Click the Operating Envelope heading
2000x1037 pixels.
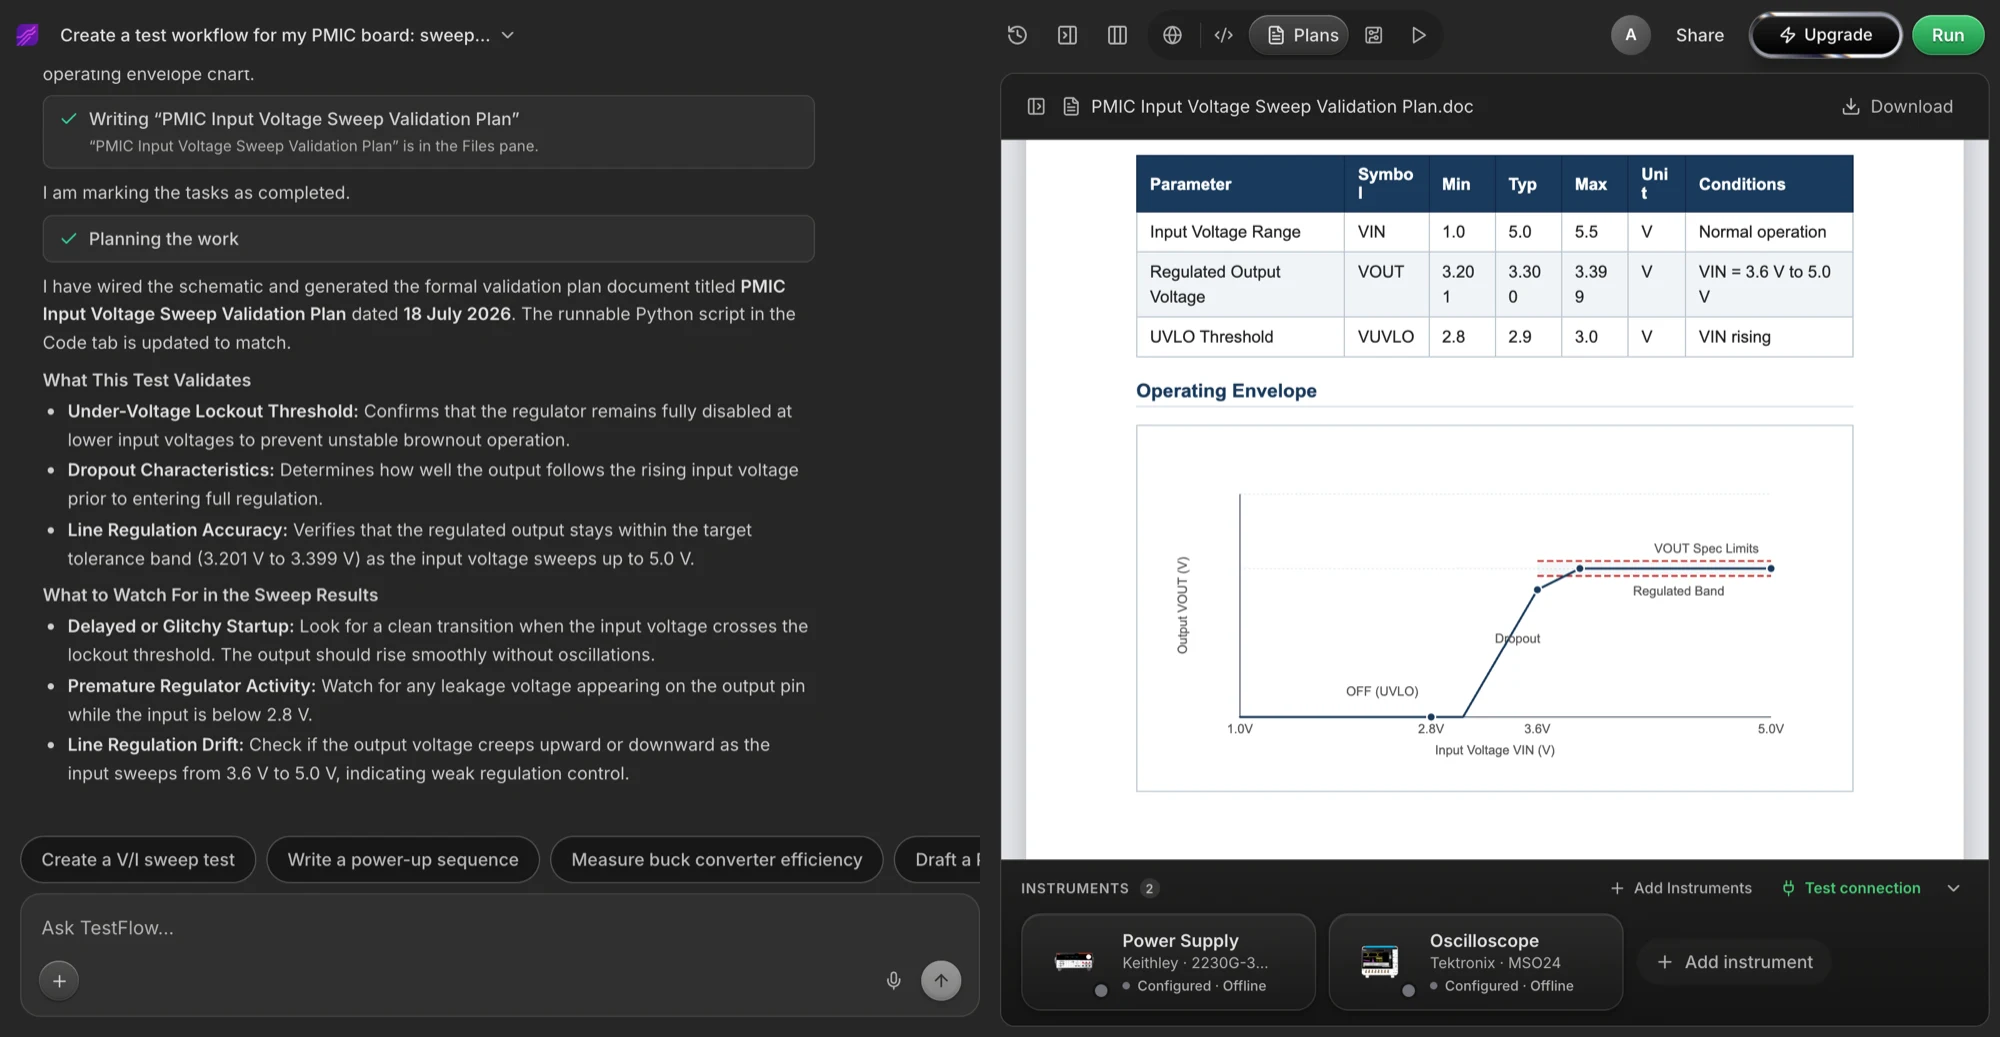(1226, 391)
